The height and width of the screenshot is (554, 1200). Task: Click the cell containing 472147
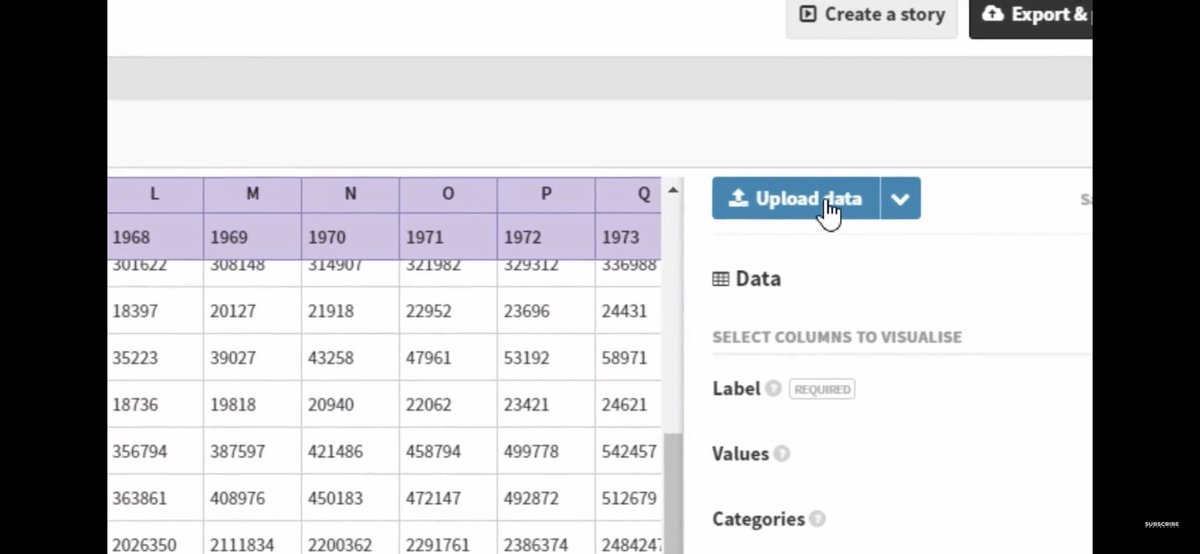pyautogui.click(x=449, y=498)
